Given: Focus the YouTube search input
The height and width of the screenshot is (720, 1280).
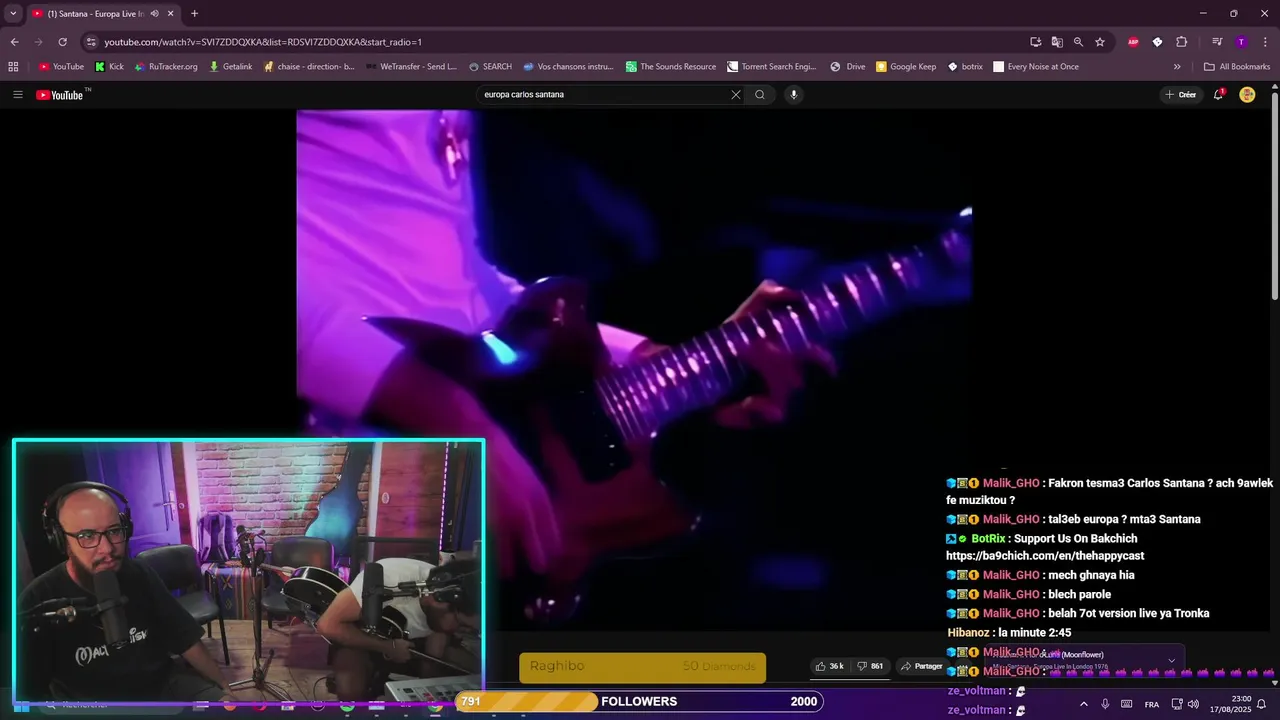Looking at the screenshot, I should [x=603, y=95].
